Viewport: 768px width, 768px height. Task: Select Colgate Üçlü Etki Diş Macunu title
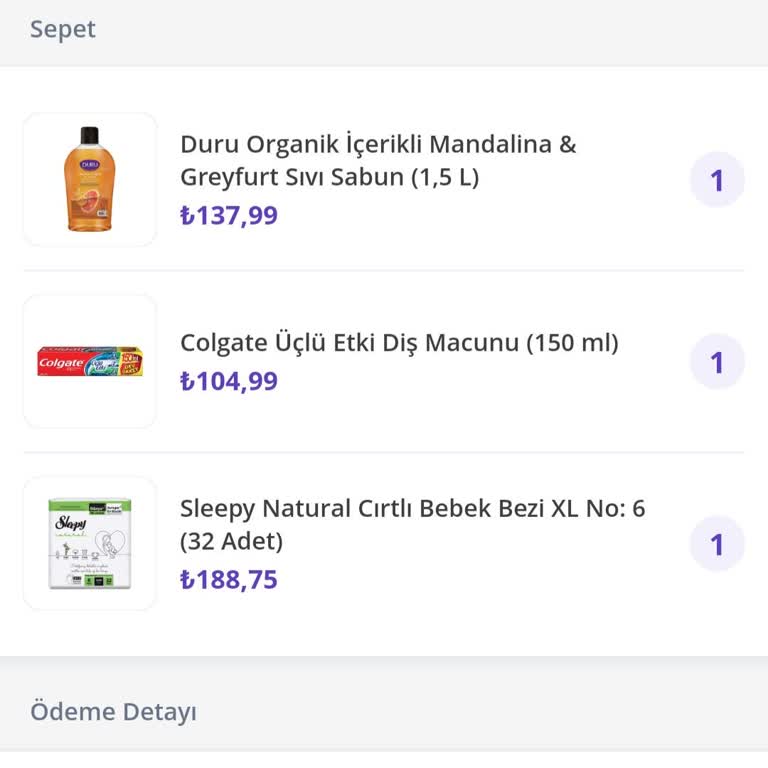(x=399, y=343)
